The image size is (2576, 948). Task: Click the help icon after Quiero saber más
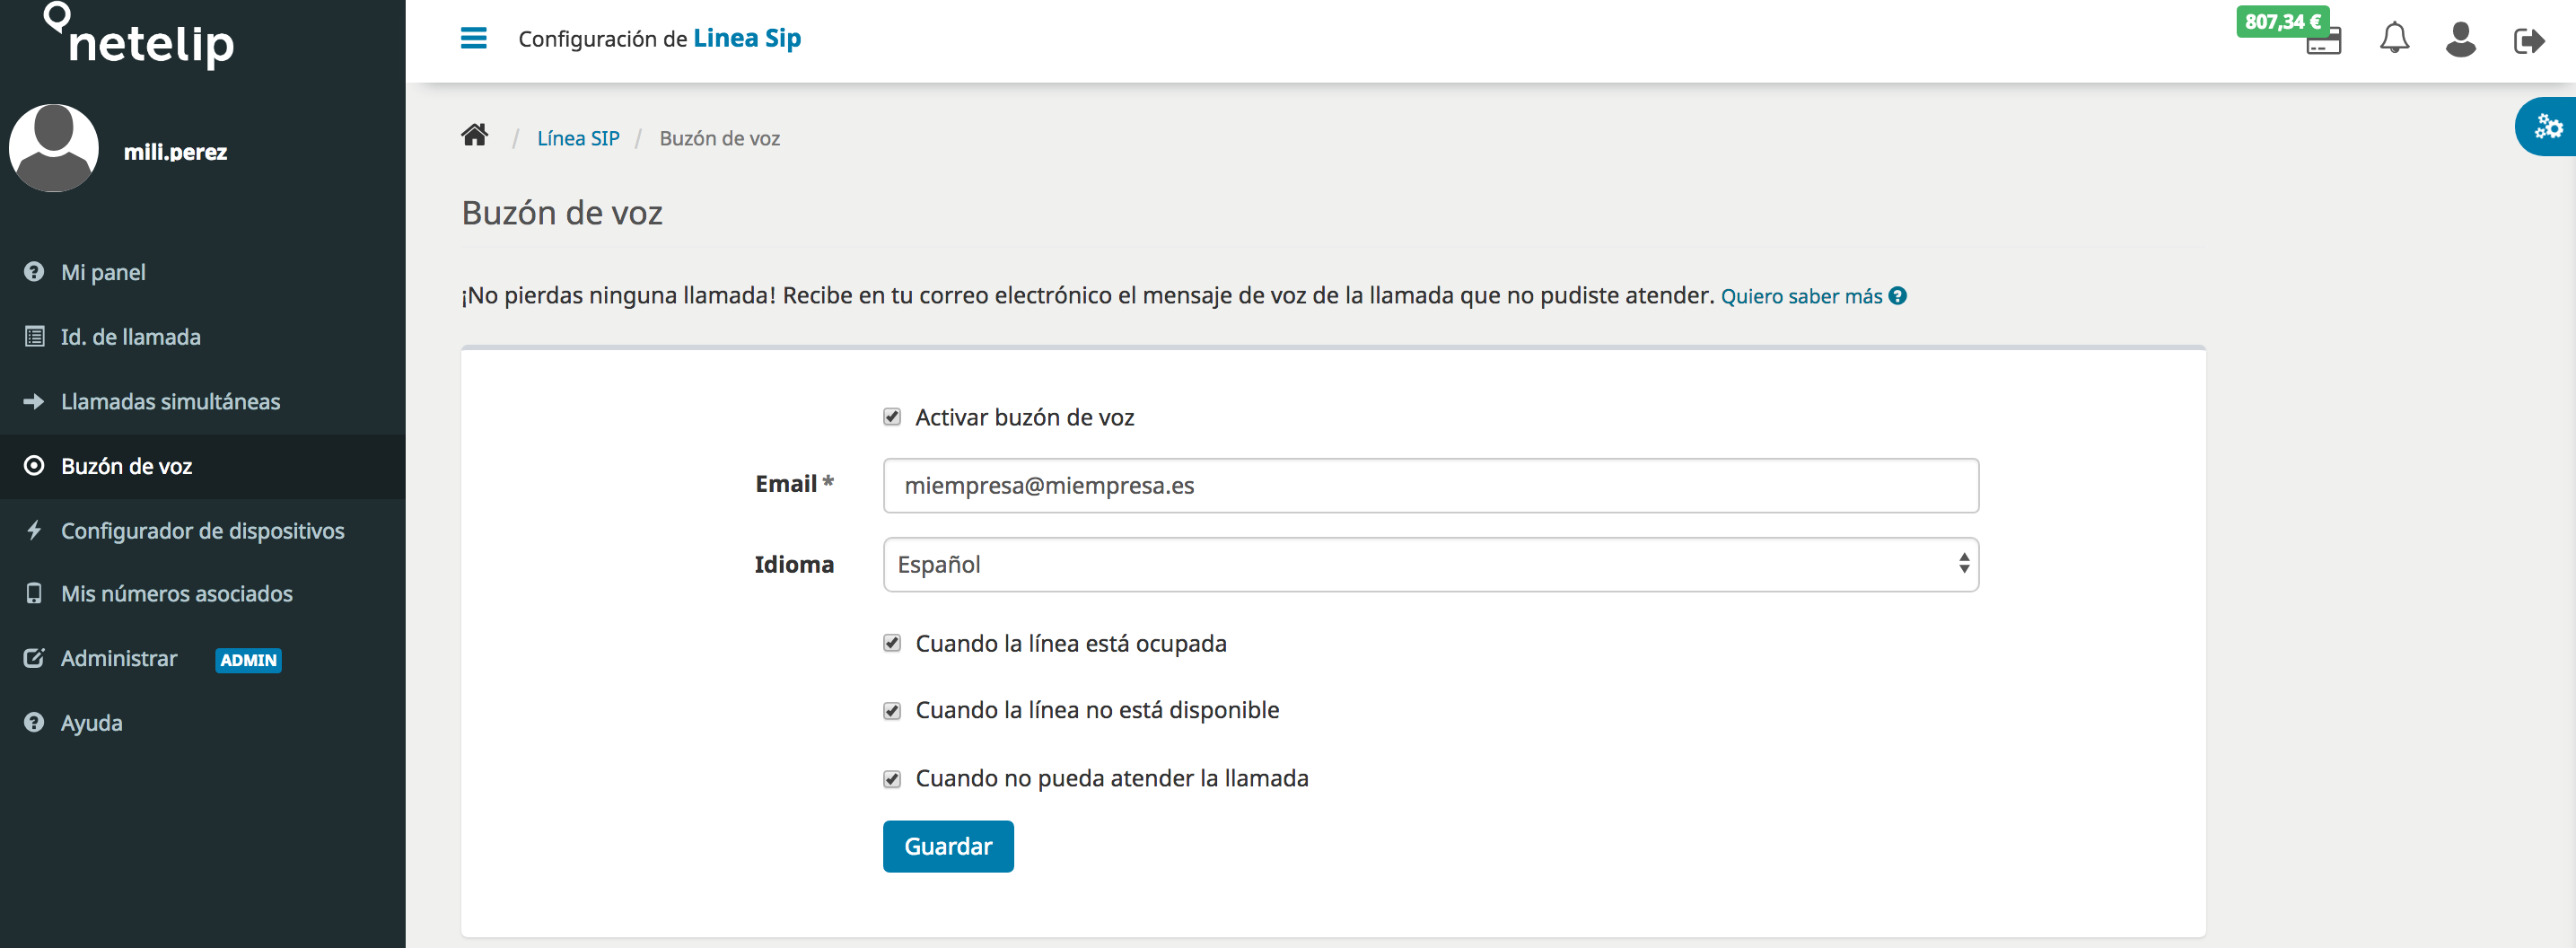pyautogui.click(x=1897, y=296)
